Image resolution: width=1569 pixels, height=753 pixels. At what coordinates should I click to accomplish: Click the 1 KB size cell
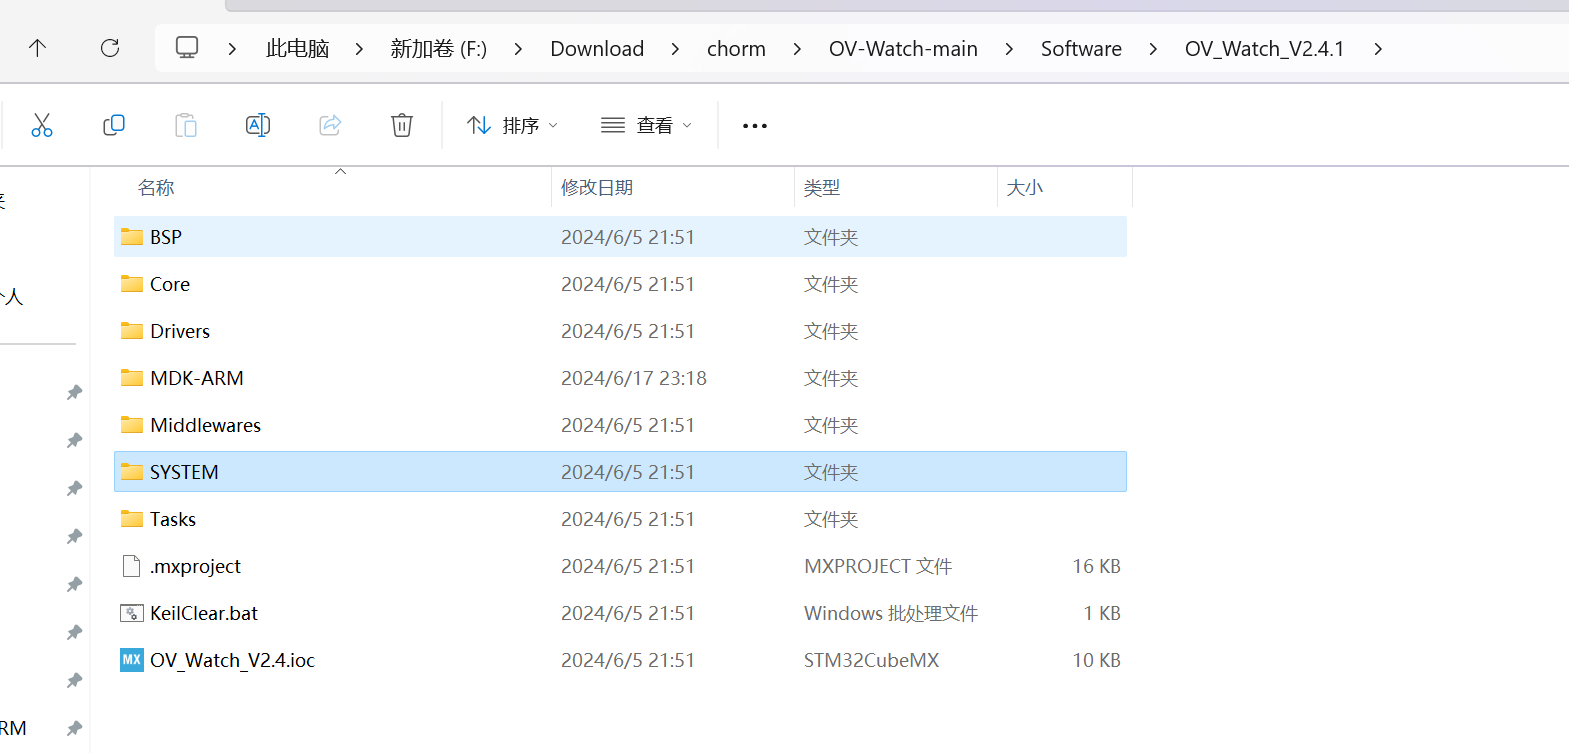1102,613
